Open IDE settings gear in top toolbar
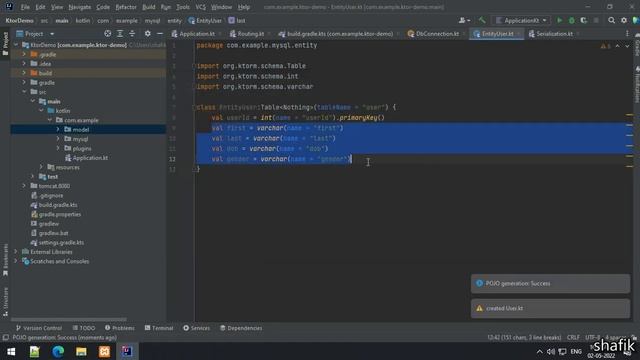This screenshot has width=640, height=360. coord(624,20)
